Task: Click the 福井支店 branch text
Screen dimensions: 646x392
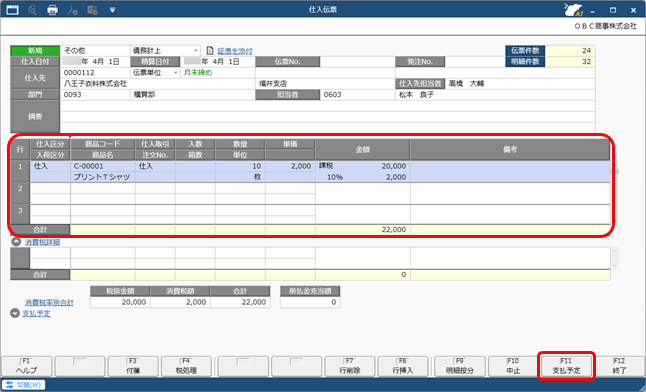Action: [x=273, y=84]
